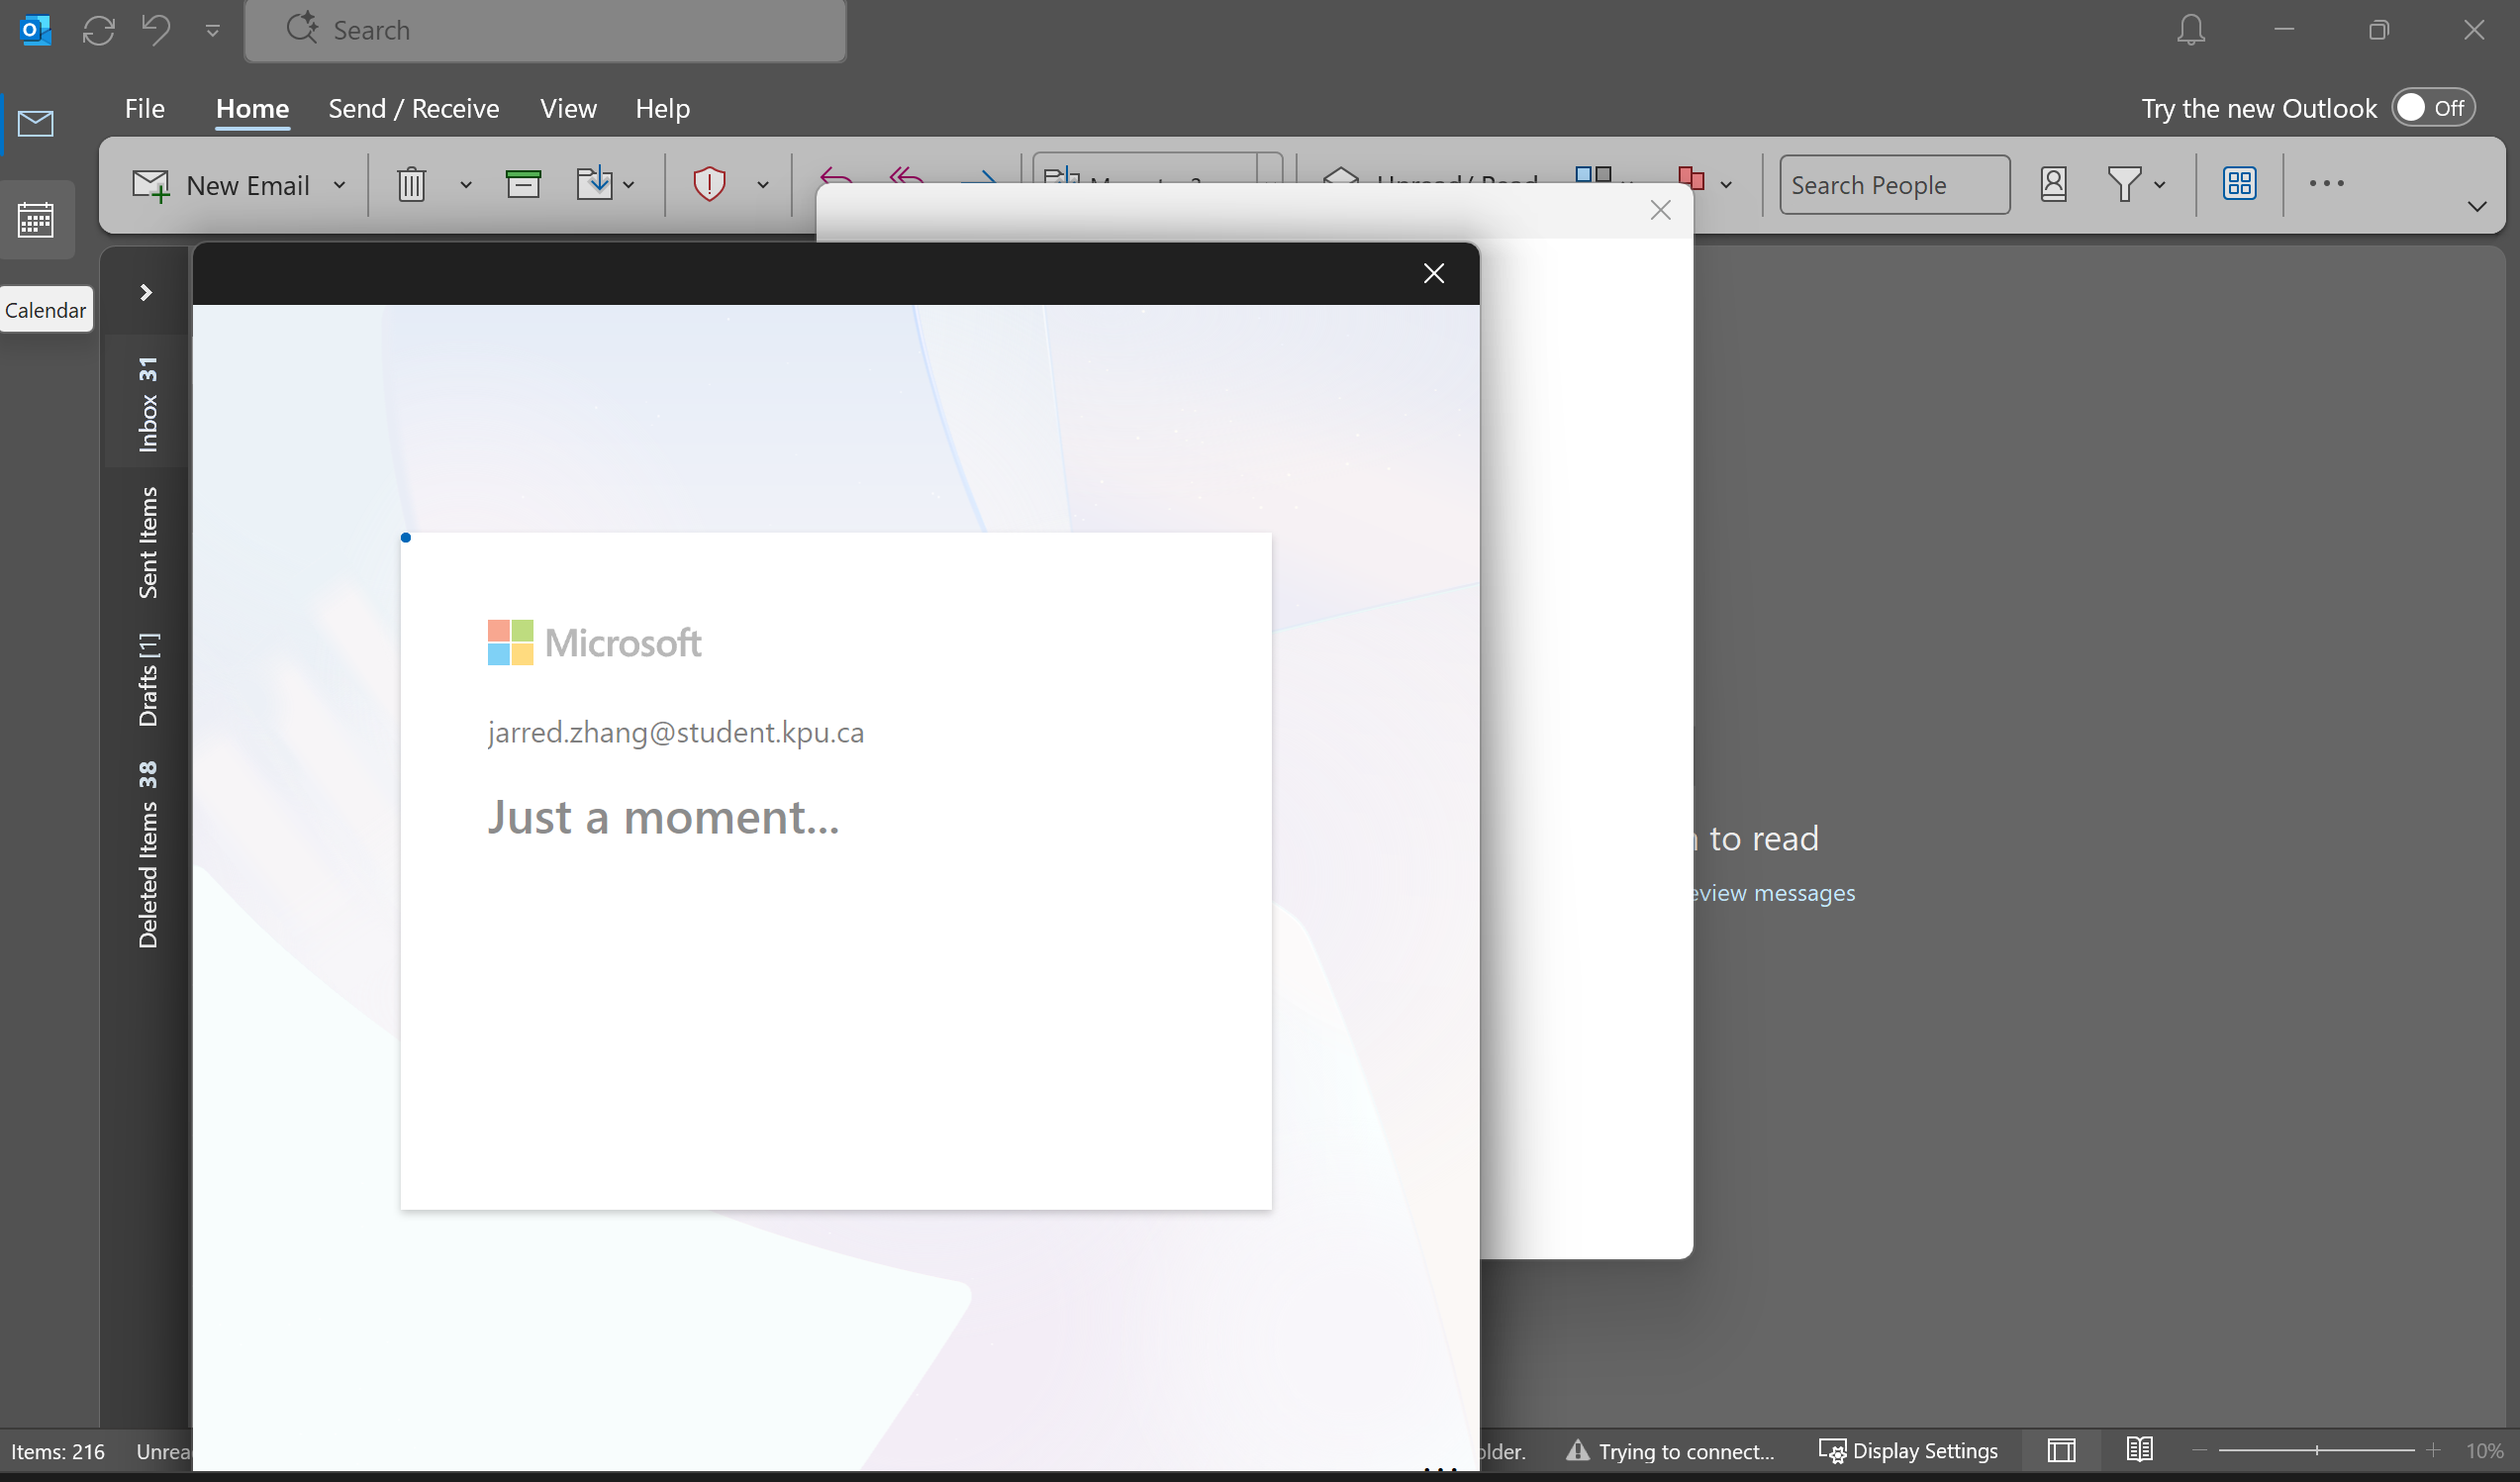This screenshot has width=2520, height=1482.
Task: Click the Undo icon in title bar
Action: coord(156,30)
